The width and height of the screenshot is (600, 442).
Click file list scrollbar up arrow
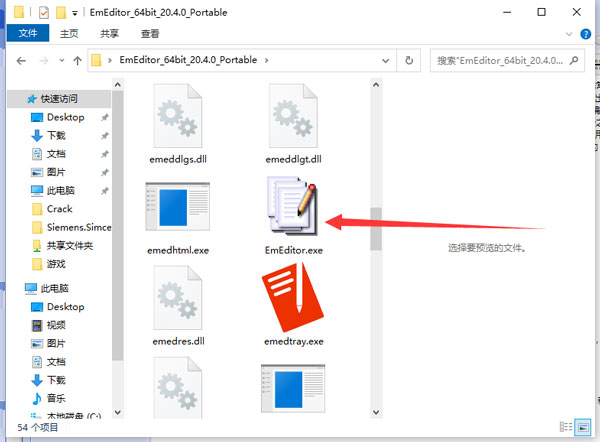(x=376, y=85)
